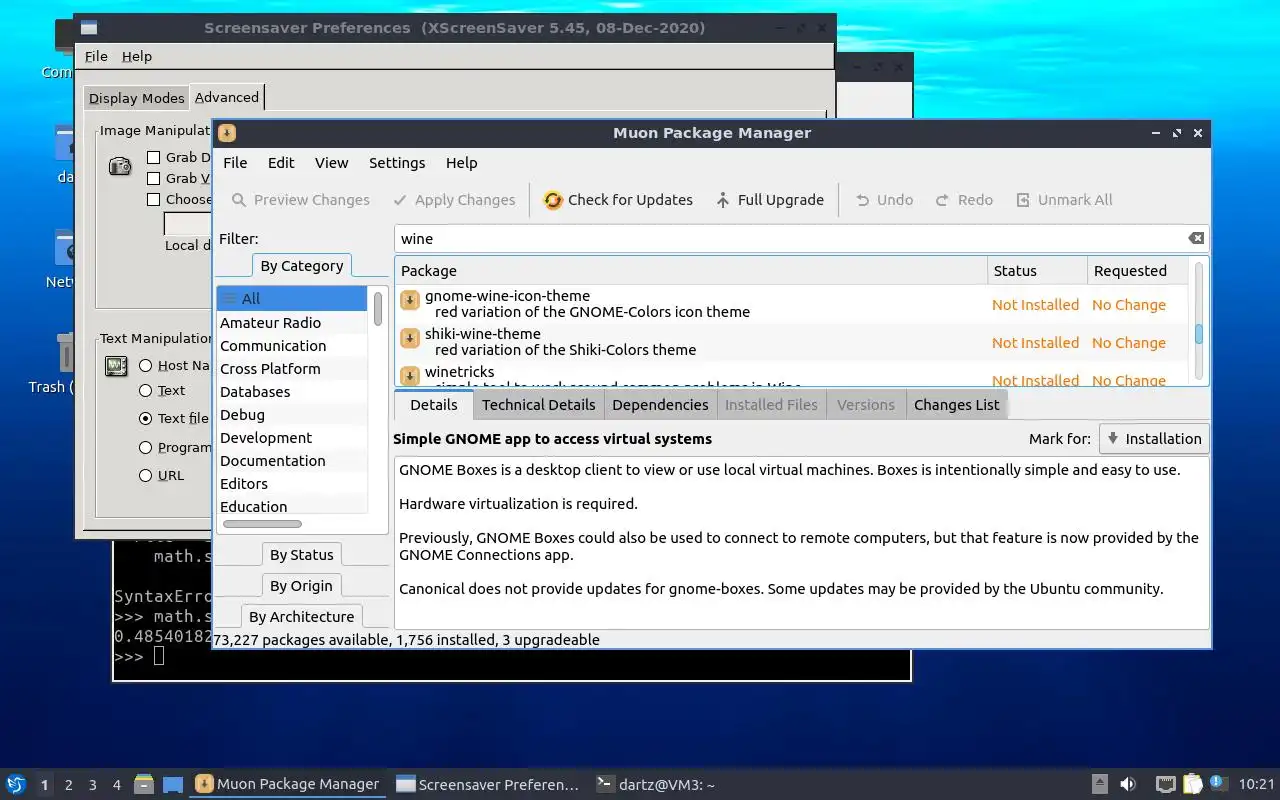This screenshot has height=800, width=1280.
Task: Sort by the Status column header
Action: click(x=1037, y=271)
